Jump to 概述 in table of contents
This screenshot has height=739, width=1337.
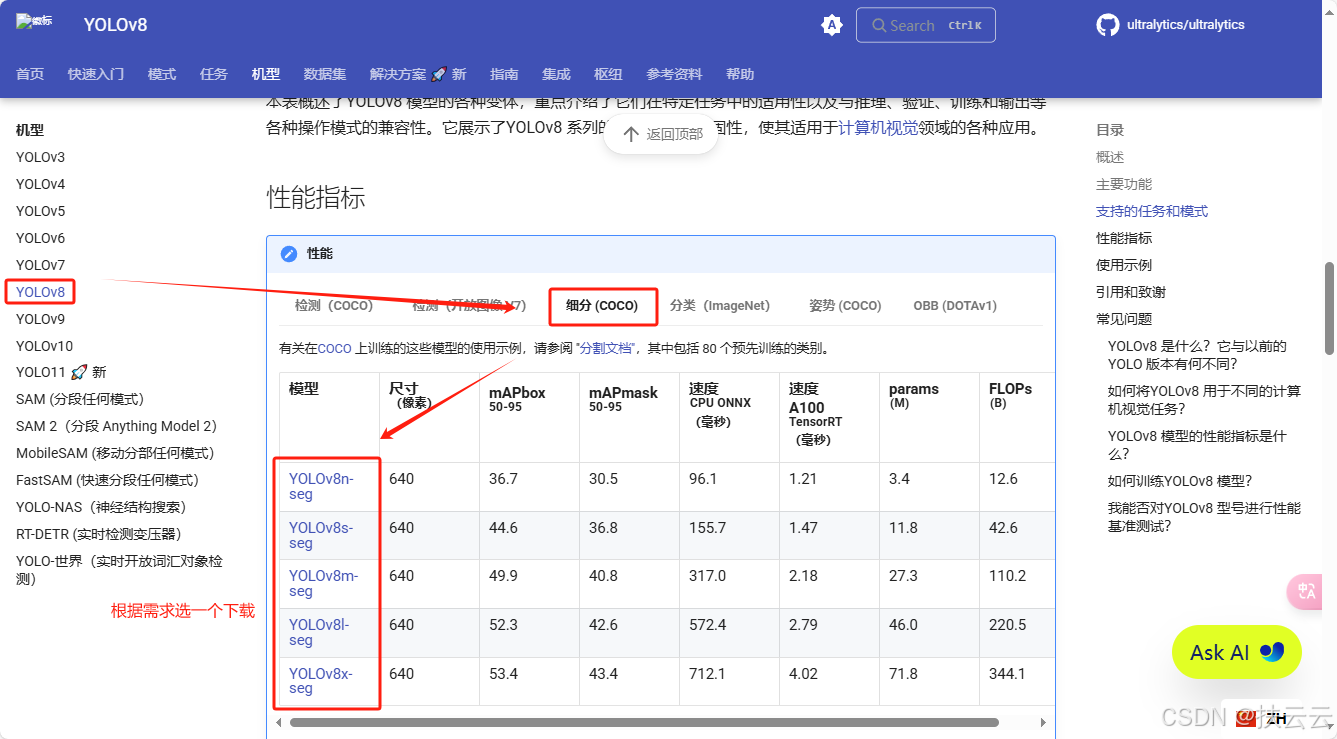(1110, 157)
